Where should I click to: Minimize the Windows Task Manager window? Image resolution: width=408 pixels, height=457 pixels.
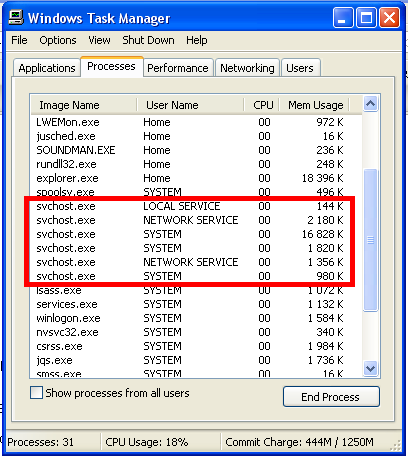coord(343,18)
